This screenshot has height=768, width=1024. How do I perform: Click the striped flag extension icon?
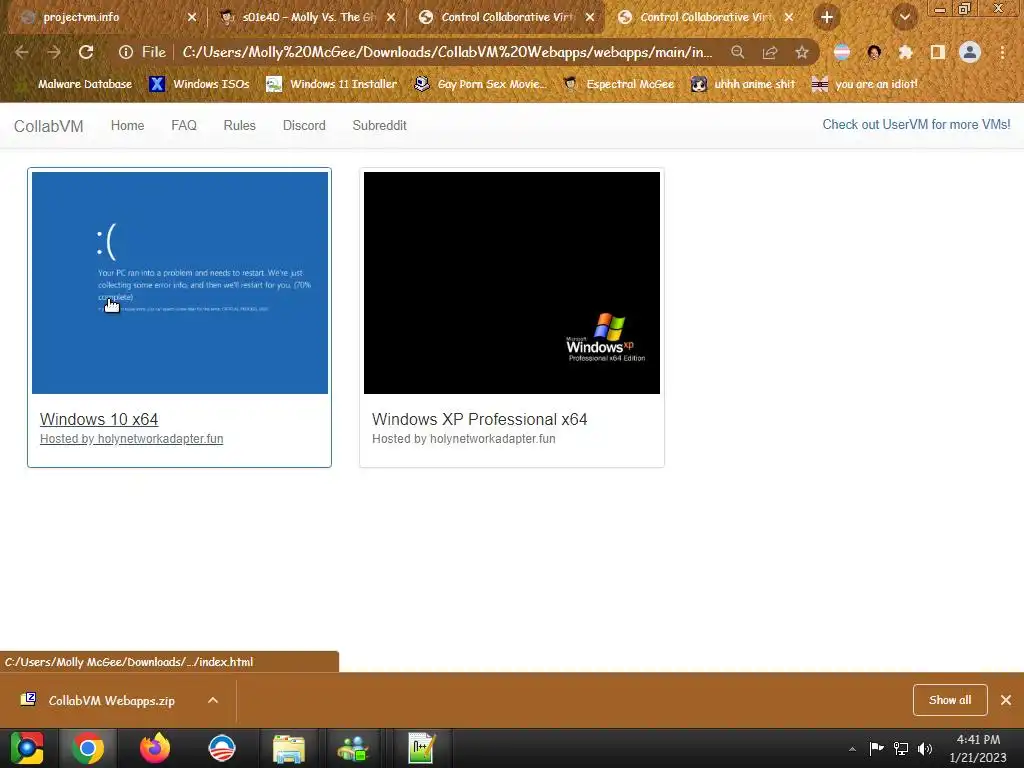point(842,52)
